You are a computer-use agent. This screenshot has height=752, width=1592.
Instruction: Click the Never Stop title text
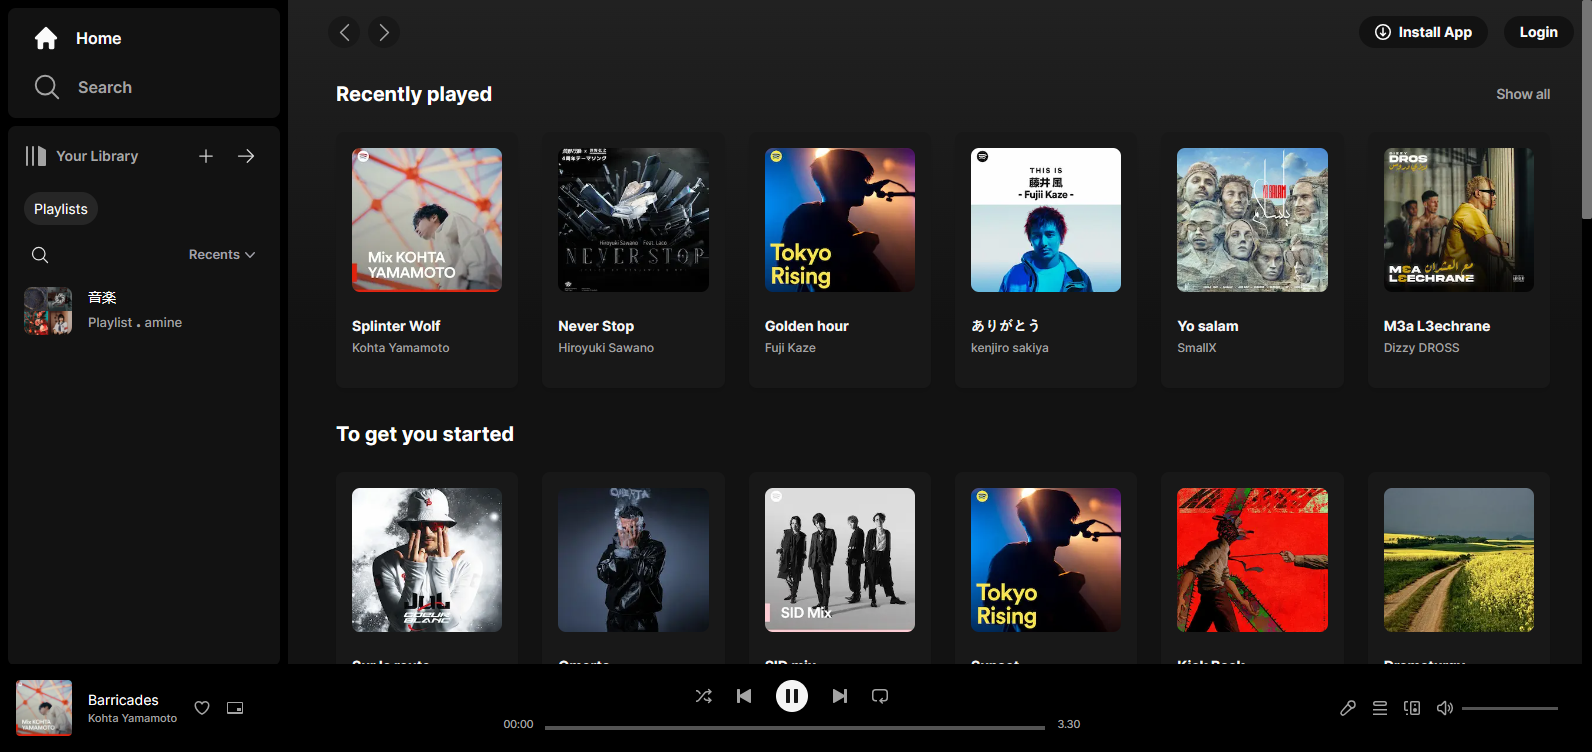596,326
